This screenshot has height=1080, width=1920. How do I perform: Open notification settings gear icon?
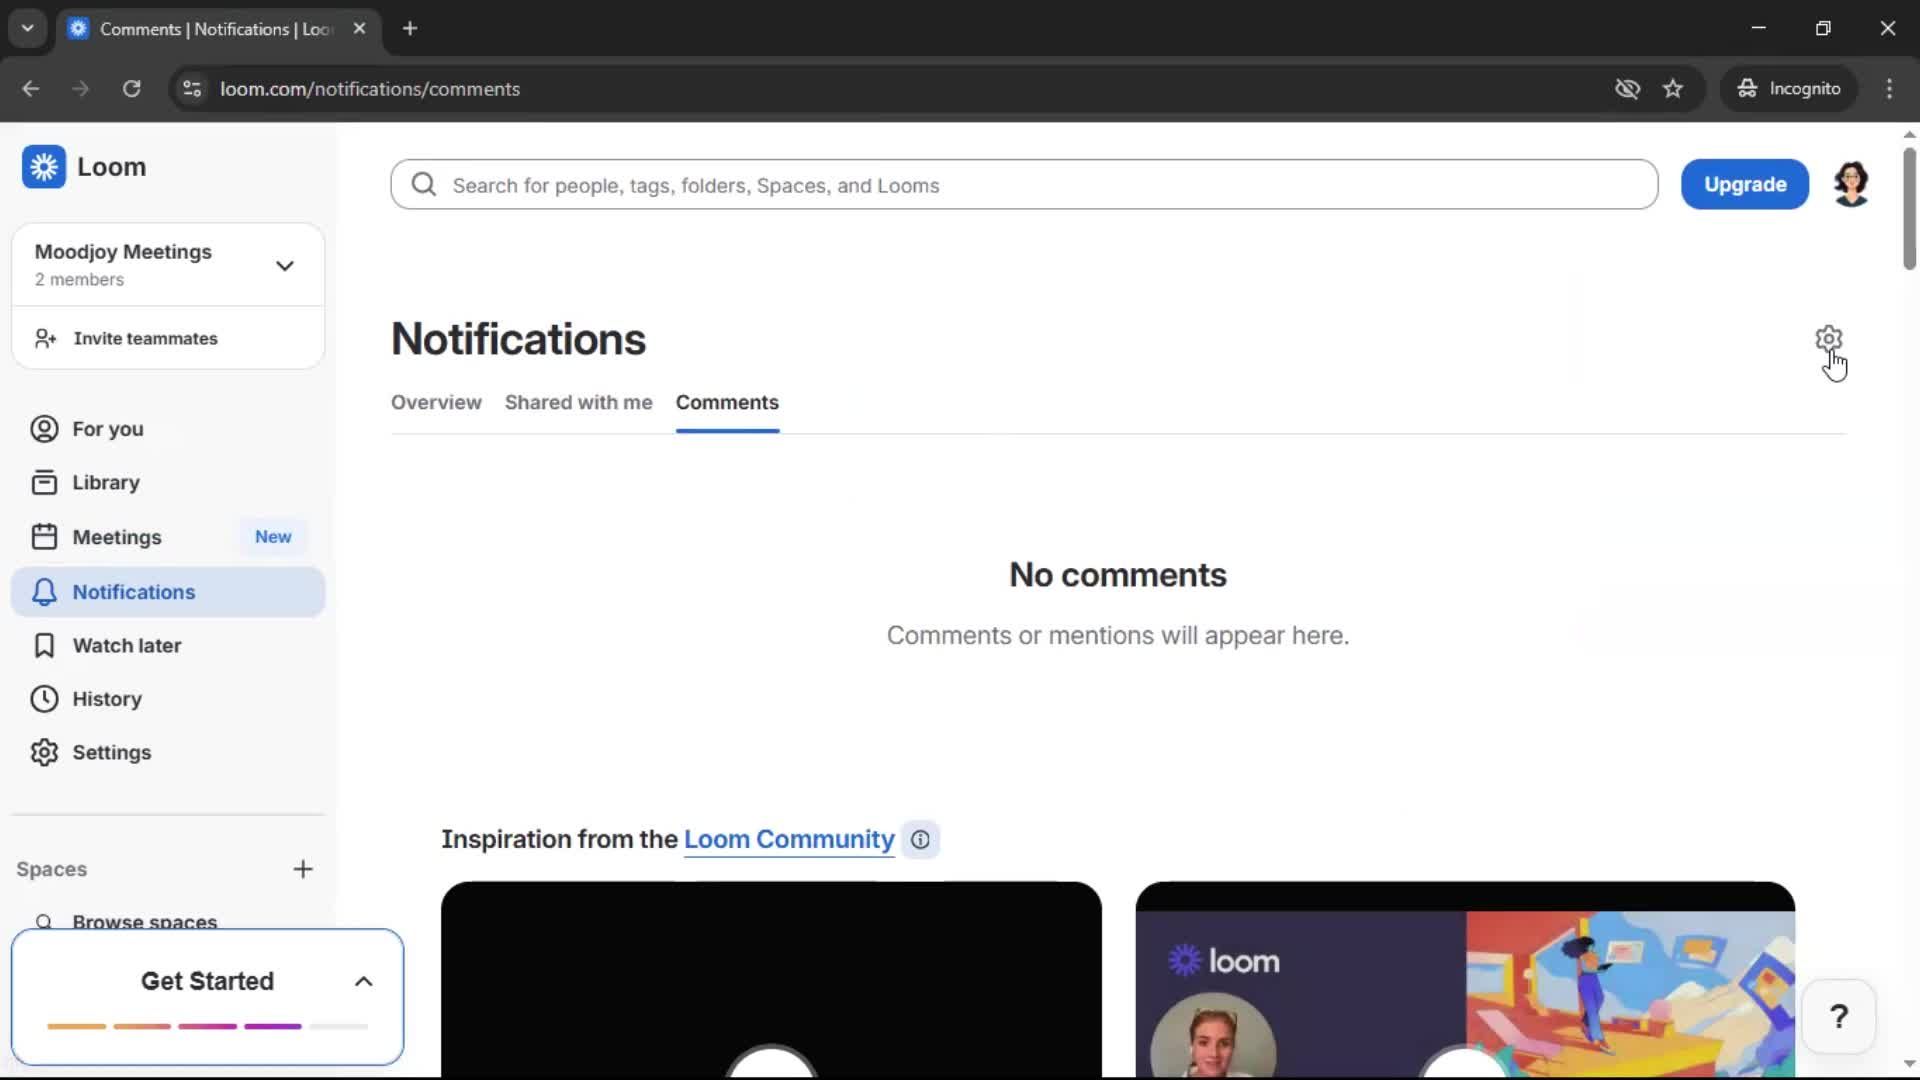click(x=1828, y=338)
